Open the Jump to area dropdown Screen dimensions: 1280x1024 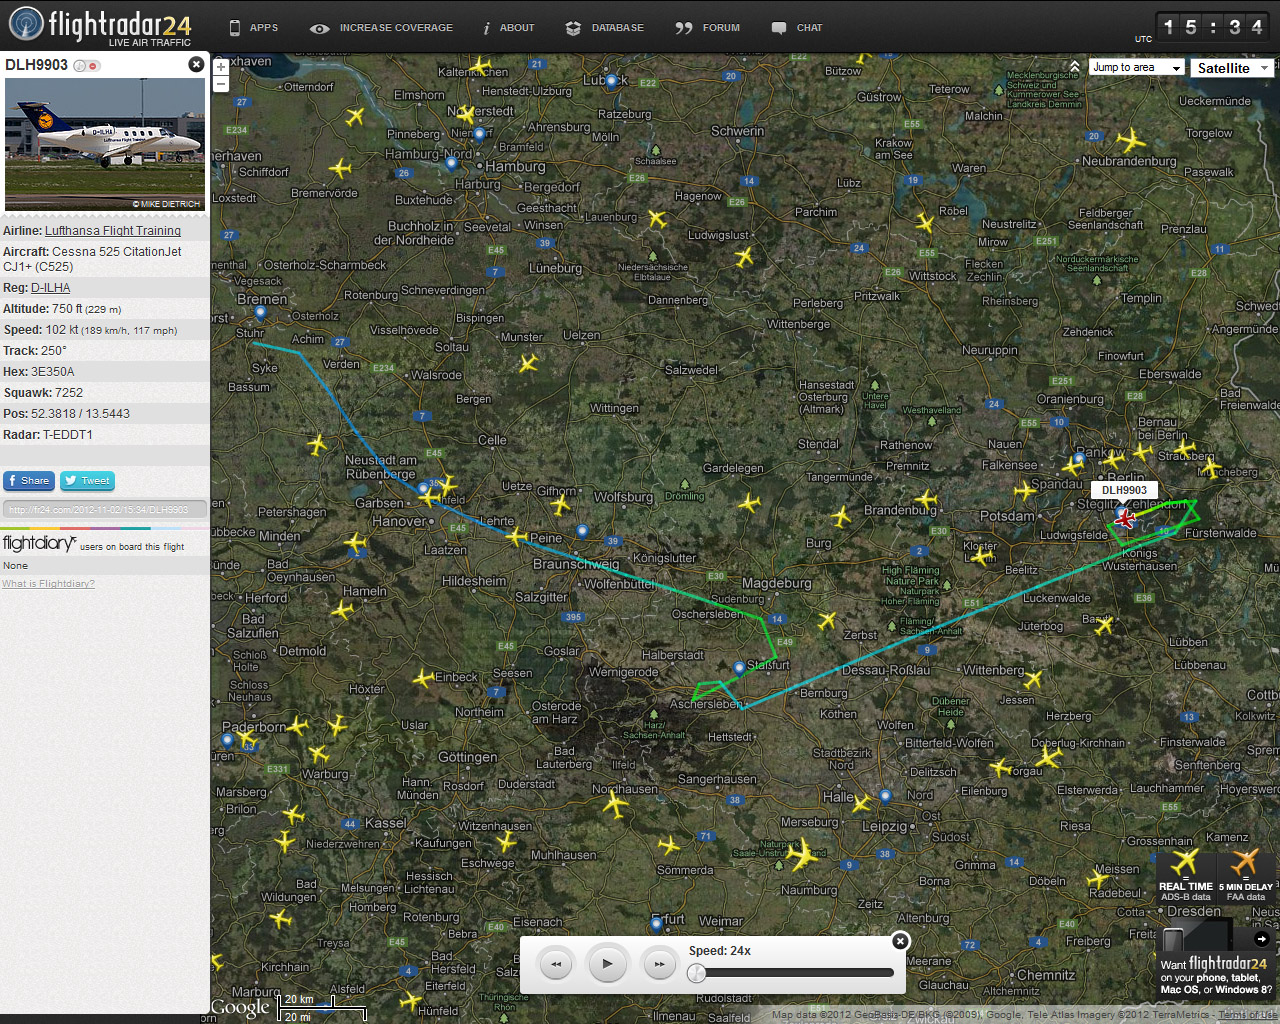coord(1137,67)
